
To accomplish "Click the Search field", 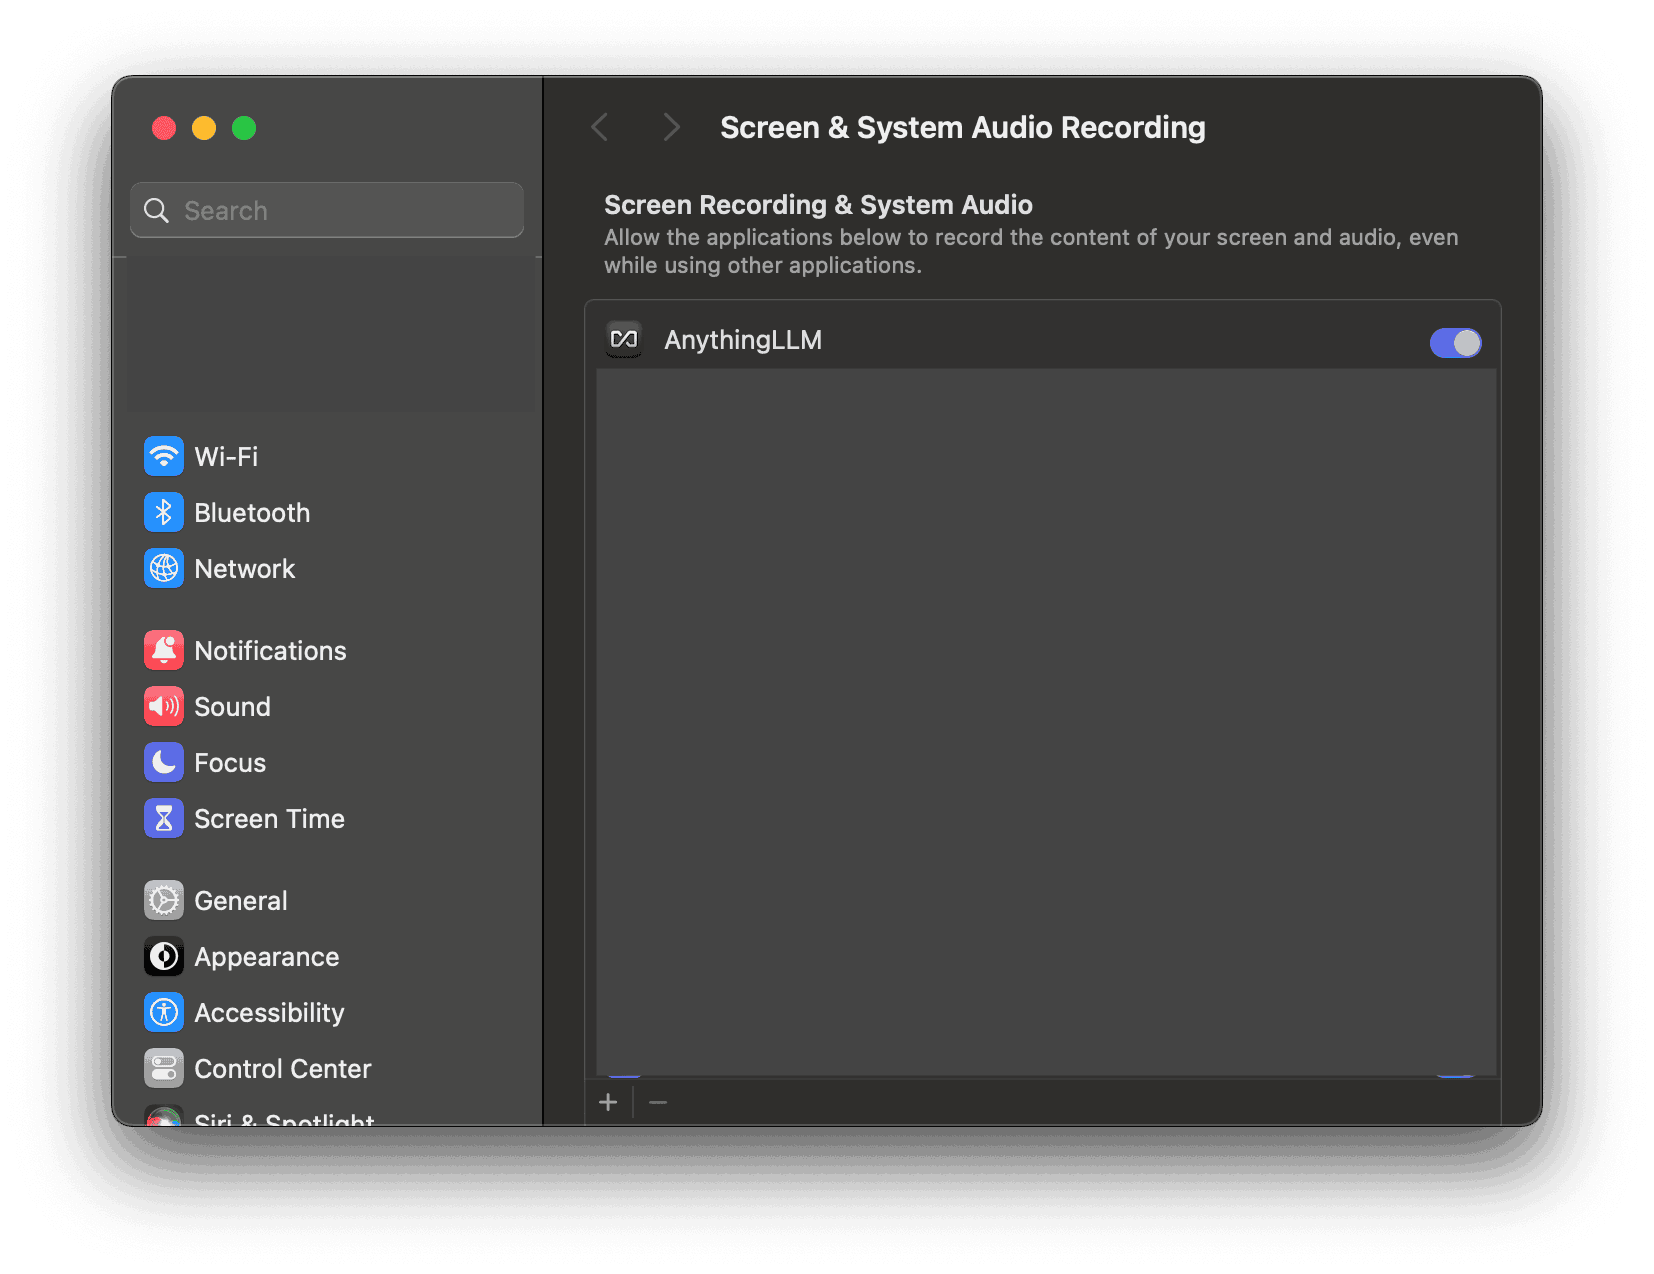I will (327, 211).
